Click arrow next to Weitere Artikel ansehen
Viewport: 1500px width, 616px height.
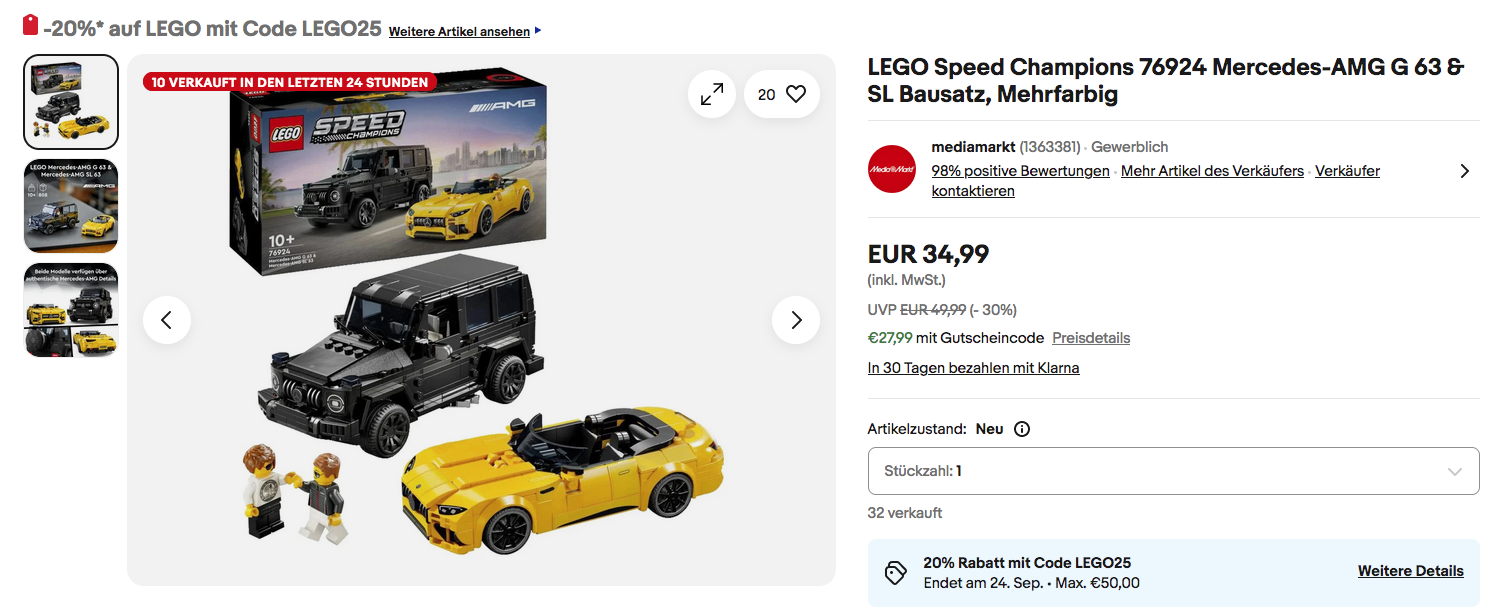(x=538, y=31)
